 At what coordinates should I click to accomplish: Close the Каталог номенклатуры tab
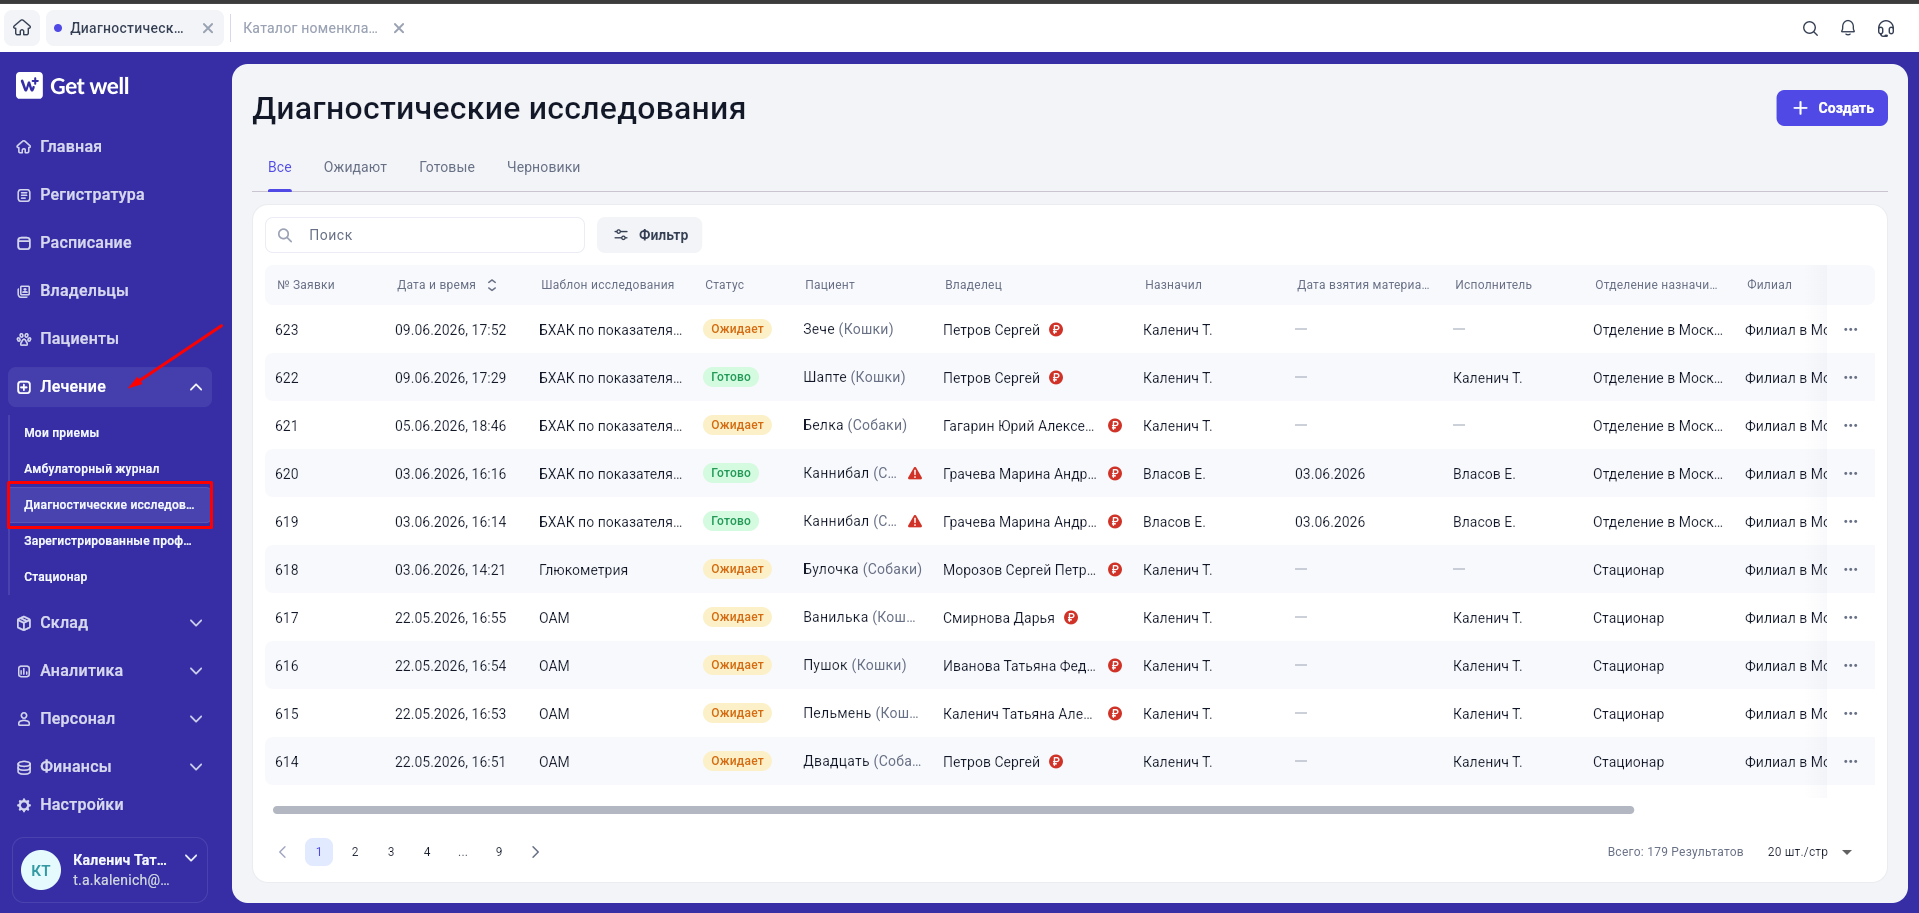(399, 28)
